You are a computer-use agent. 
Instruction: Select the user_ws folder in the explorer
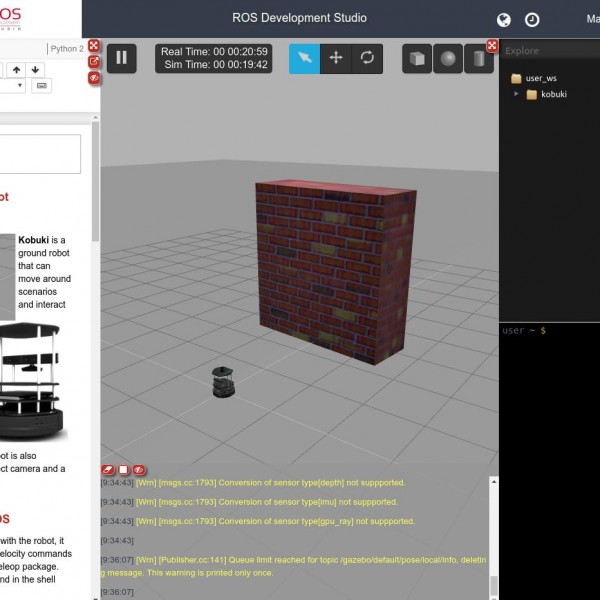534,78
